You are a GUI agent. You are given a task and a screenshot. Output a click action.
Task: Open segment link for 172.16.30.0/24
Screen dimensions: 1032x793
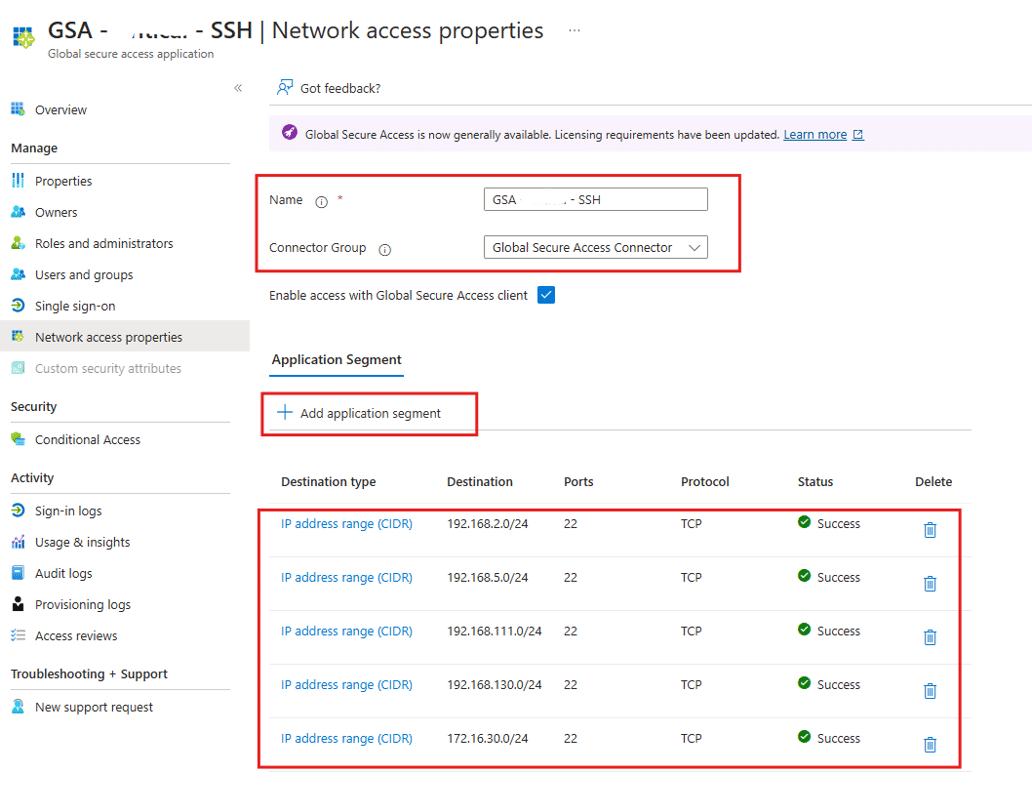click(x=347, y=739)
